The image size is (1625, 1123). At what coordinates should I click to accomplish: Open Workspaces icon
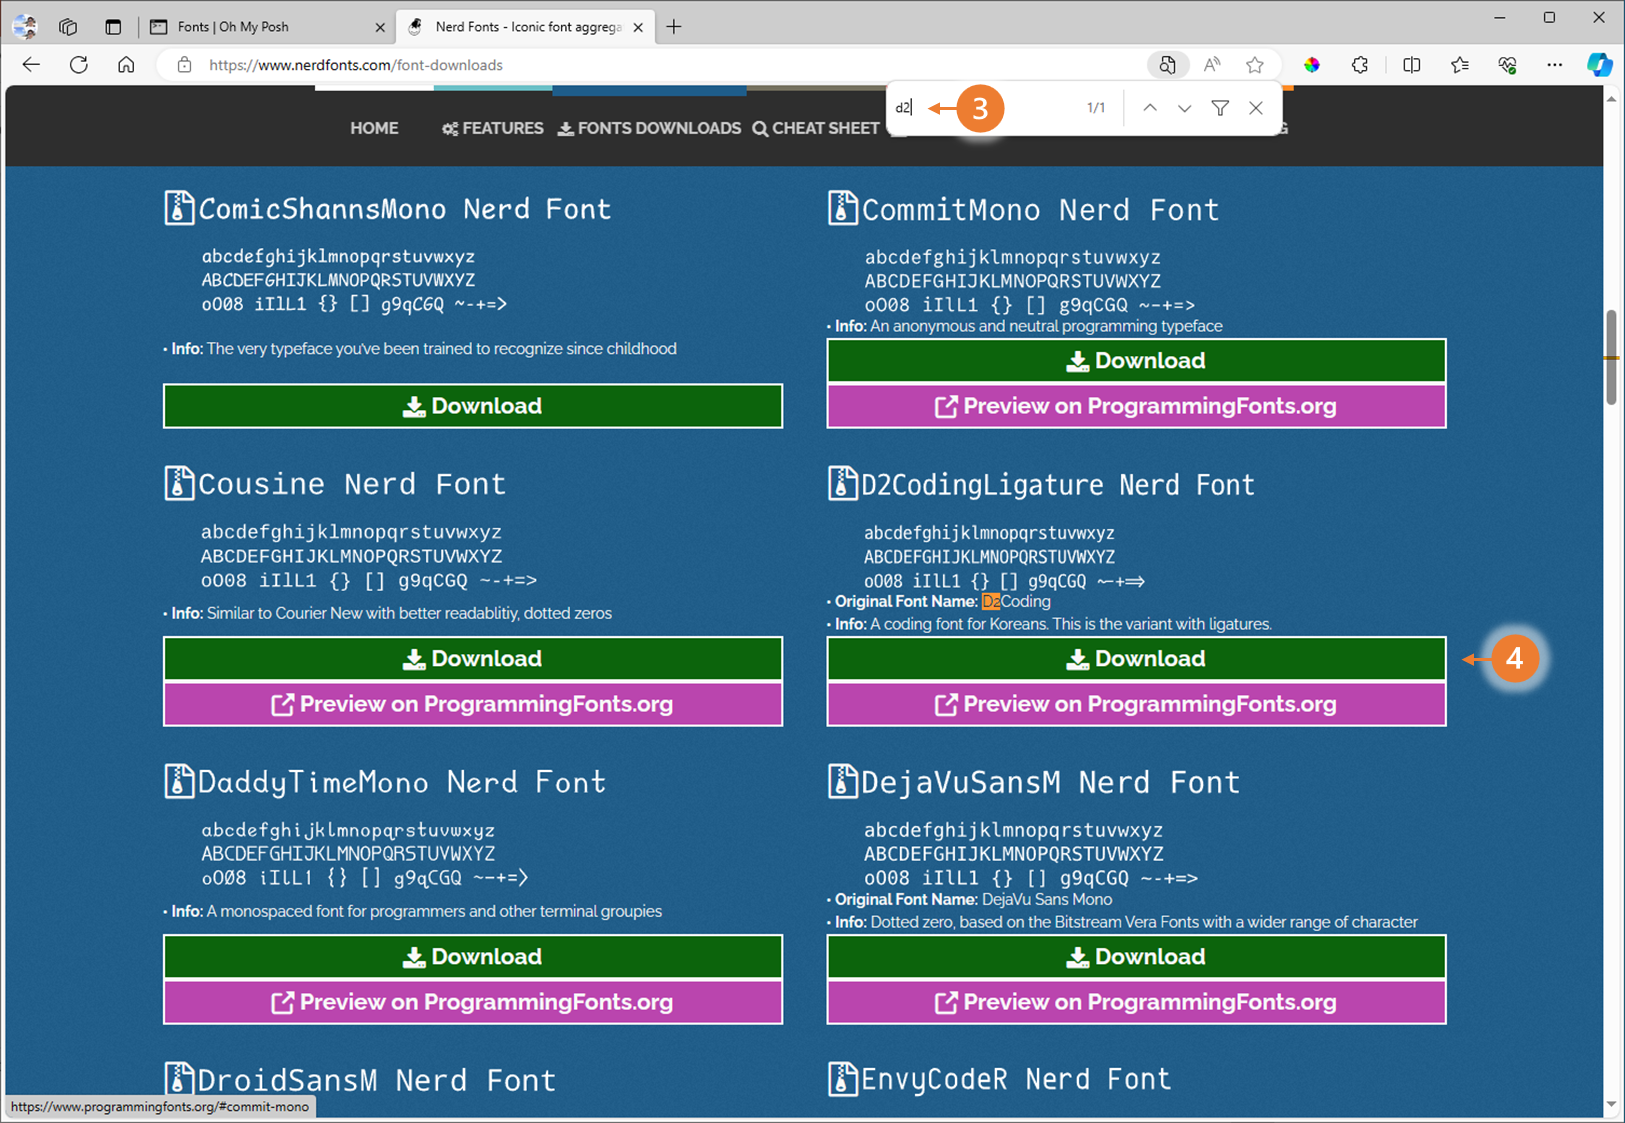click(68, 27)
